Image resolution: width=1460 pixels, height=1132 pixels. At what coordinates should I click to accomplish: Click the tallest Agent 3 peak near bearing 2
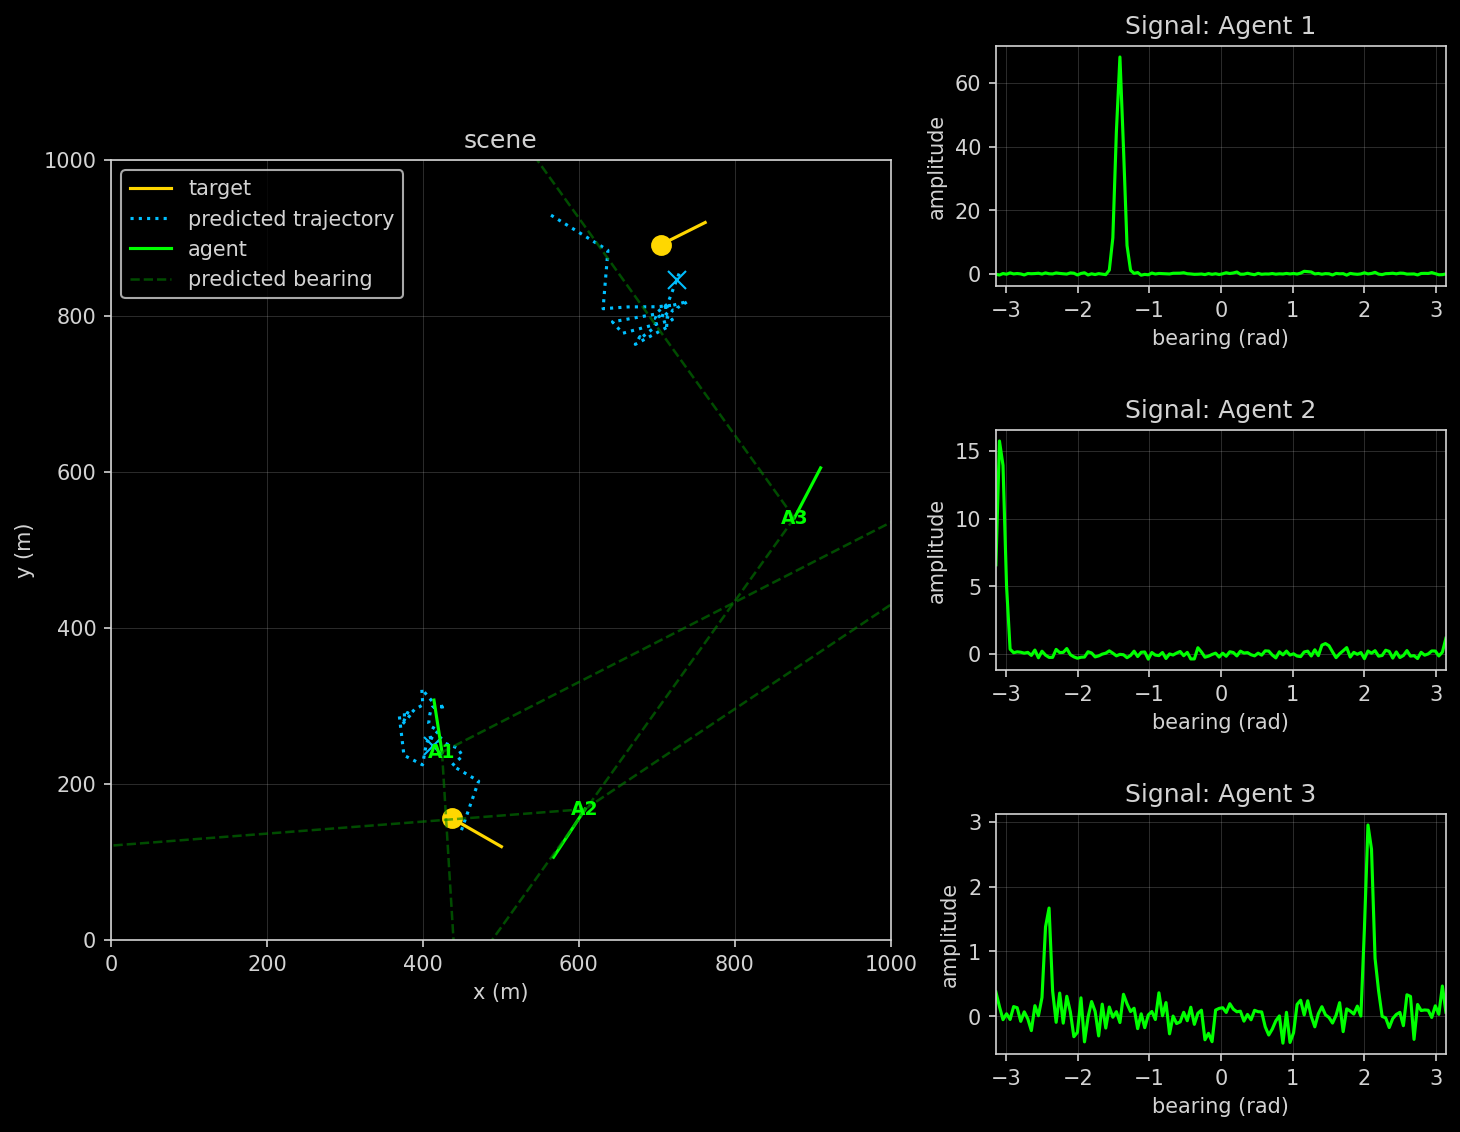1367,826
